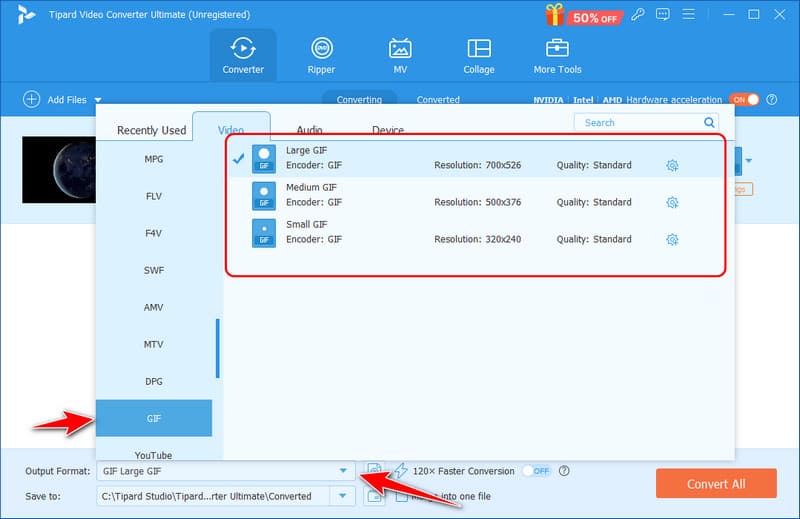The image size is (800, 519).
Task: Open More Tools toolbox
Action: pyautogui.click(x=557, y=56)
